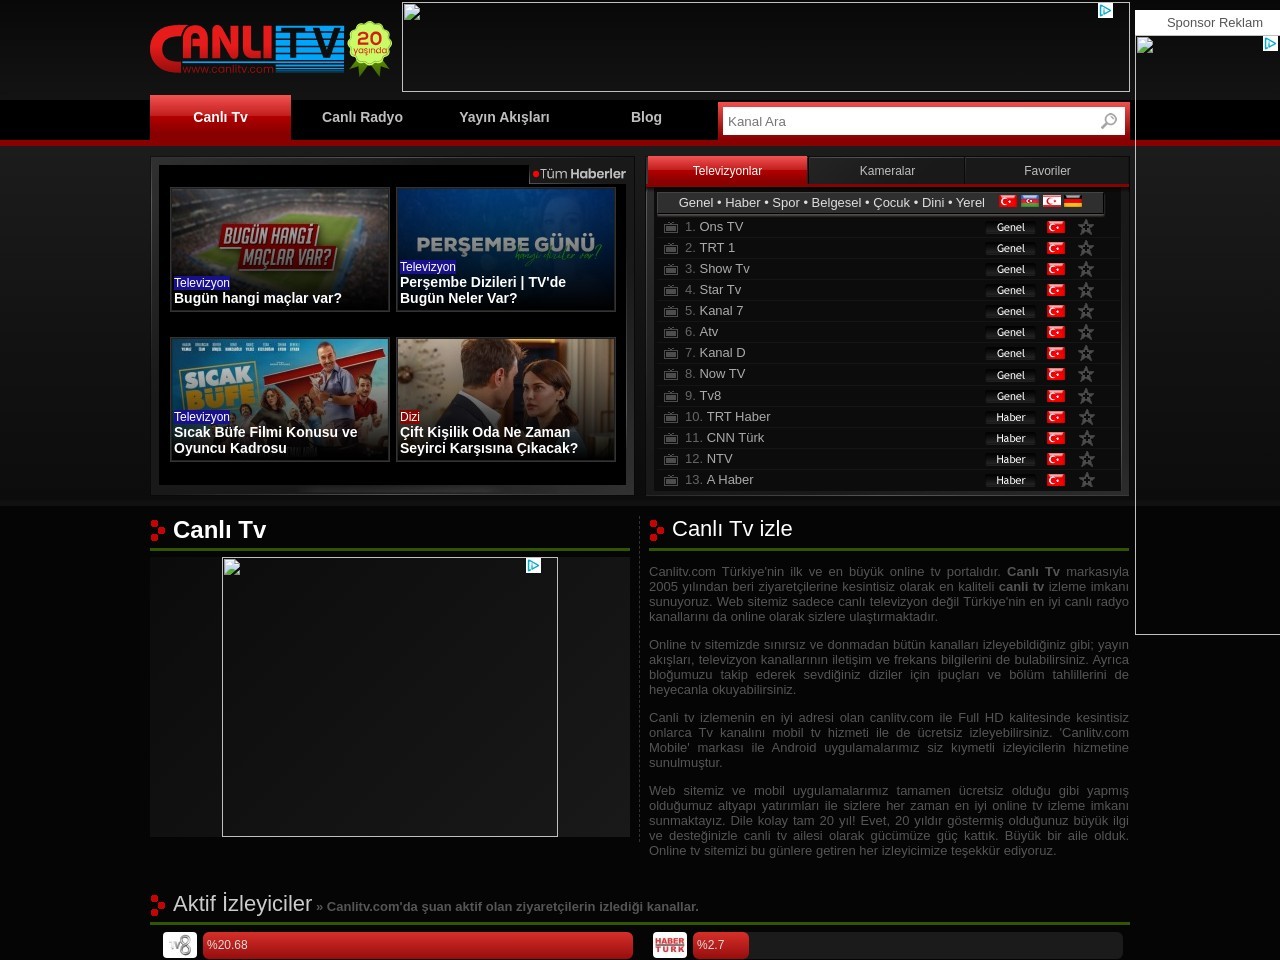The height and width of the screenshot is (960, 1280).
Task: Go to Yayın Akışları page
Action: tap(504, 117)
